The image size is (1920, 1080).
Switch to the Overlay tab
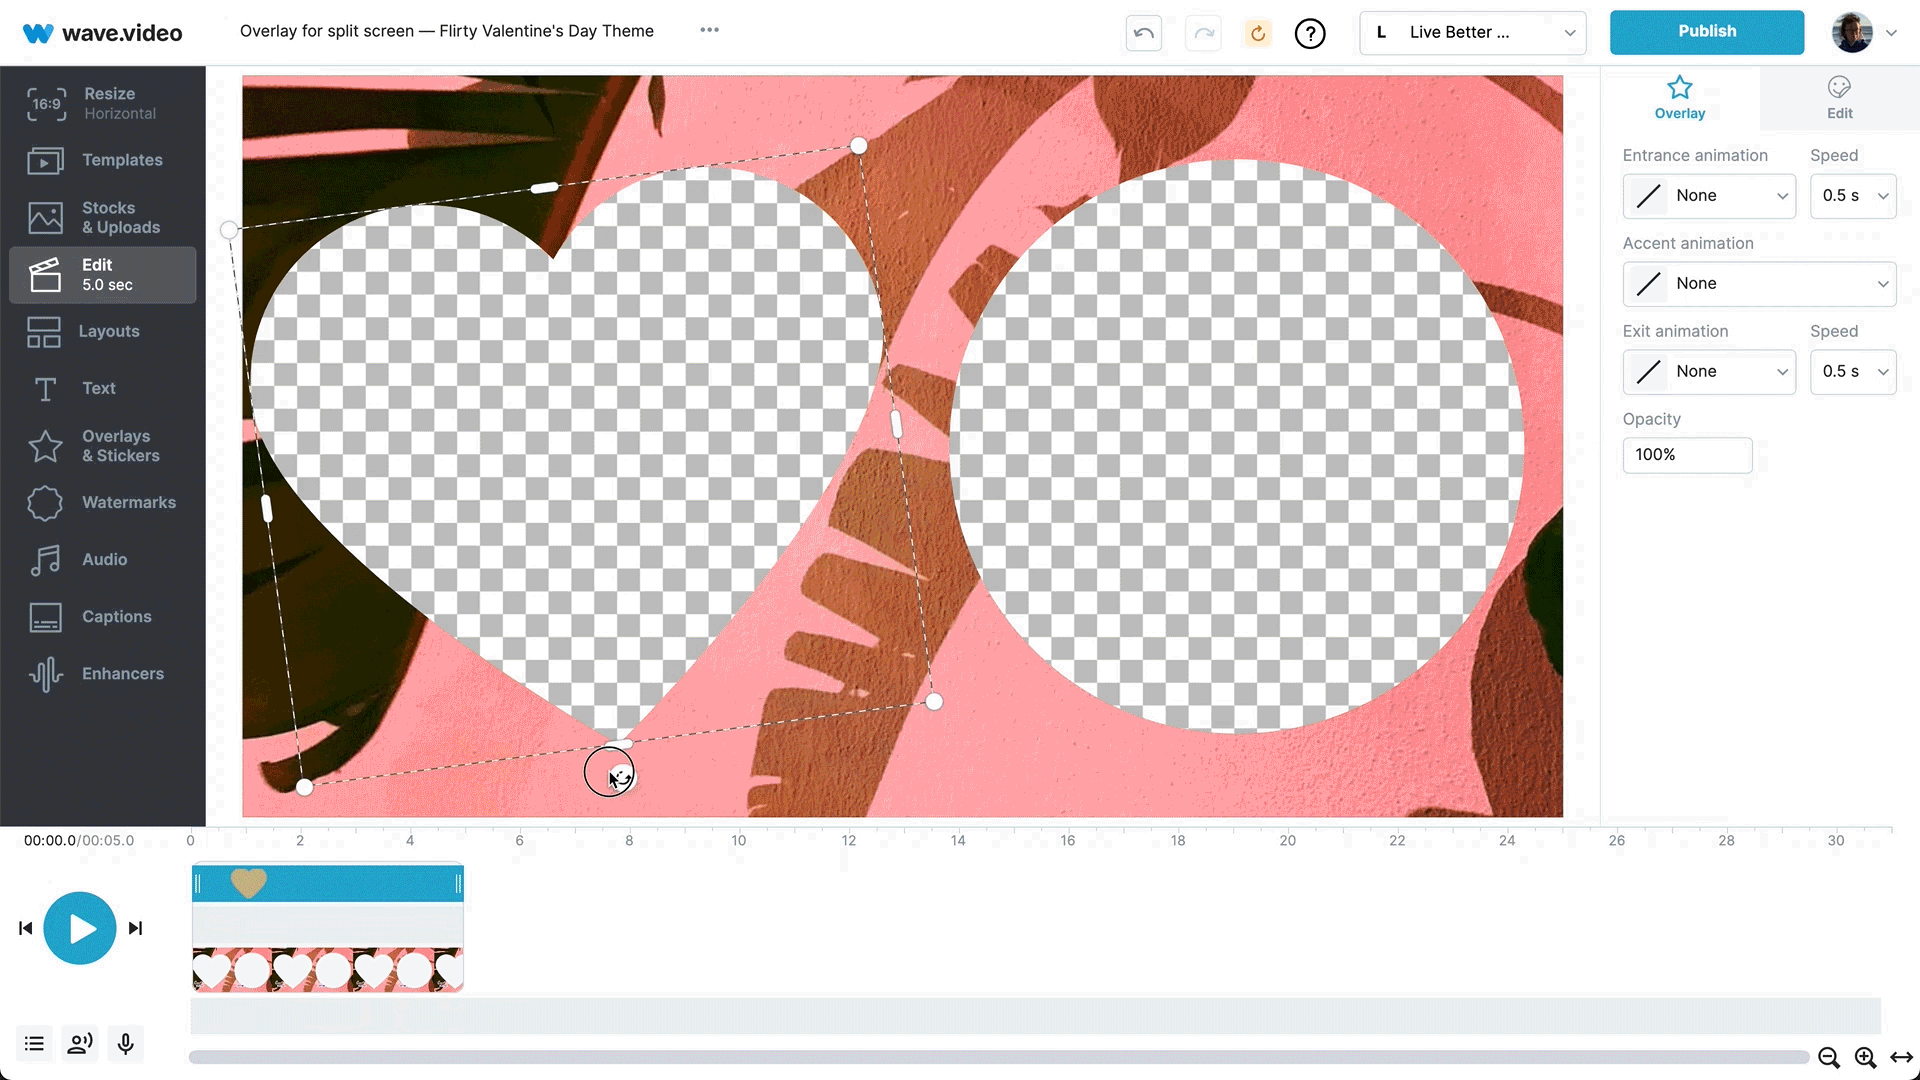point(1679,98)
